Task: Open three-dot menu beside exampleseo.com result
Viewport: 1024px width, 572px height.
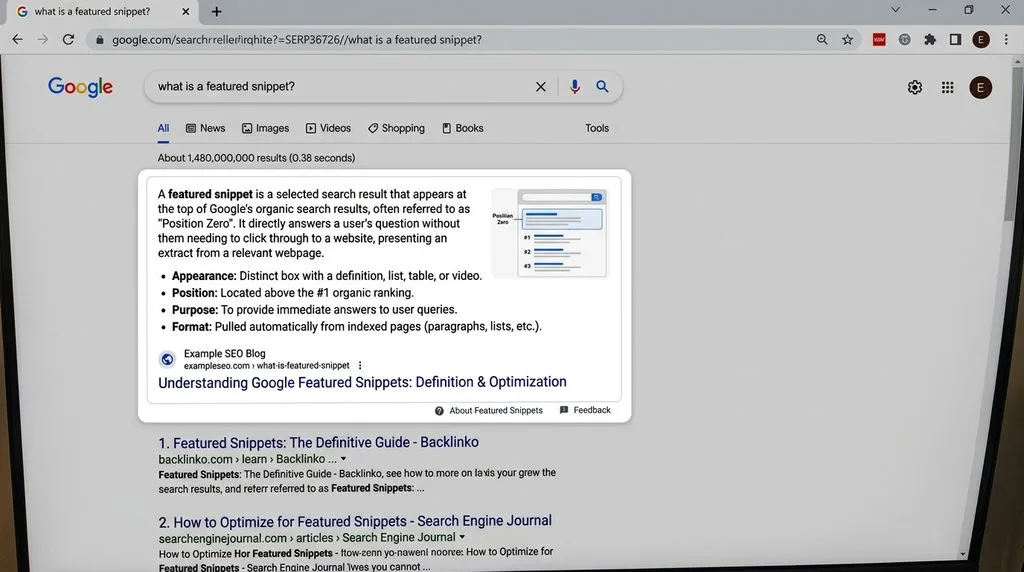Action: click(x=360, y=366)
